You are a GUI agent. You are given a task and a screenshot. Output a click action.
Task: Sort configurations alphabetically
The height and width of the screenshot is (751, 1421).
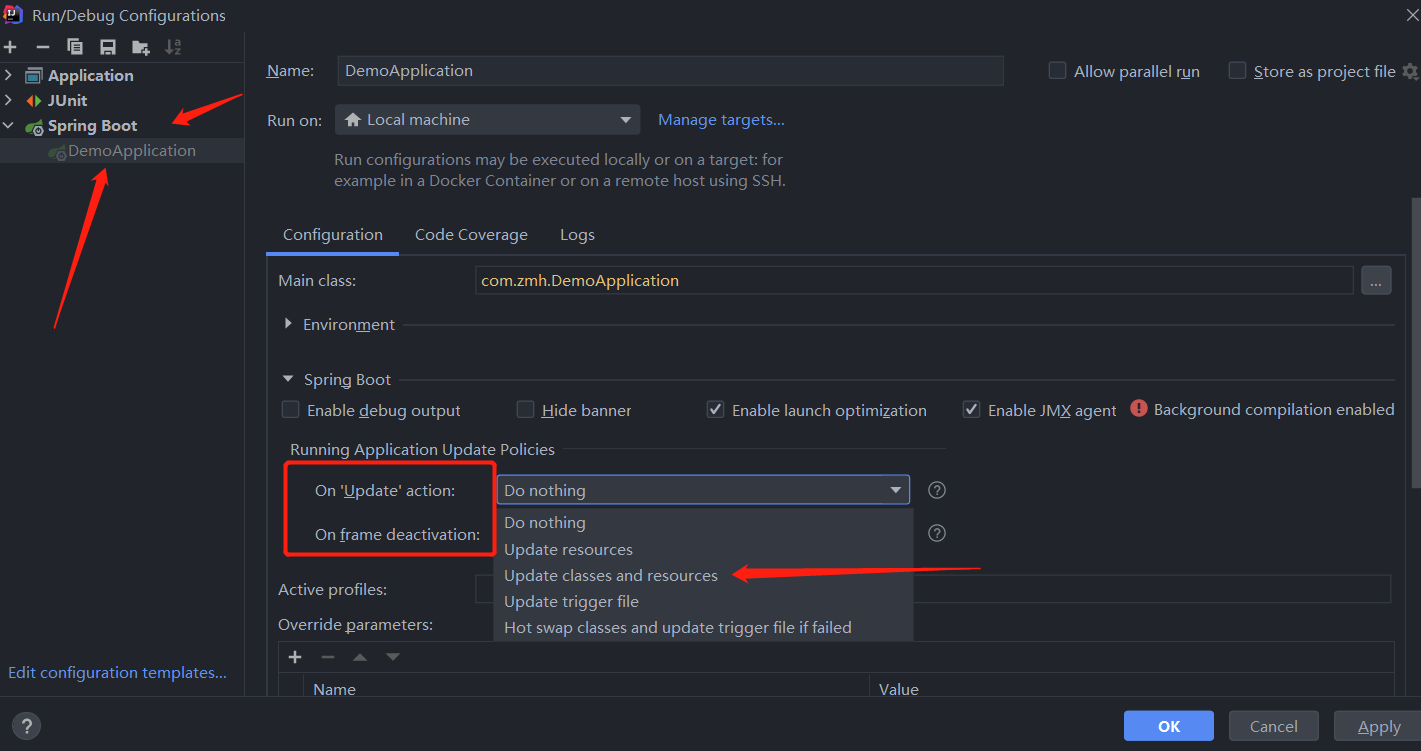(172, 46)
